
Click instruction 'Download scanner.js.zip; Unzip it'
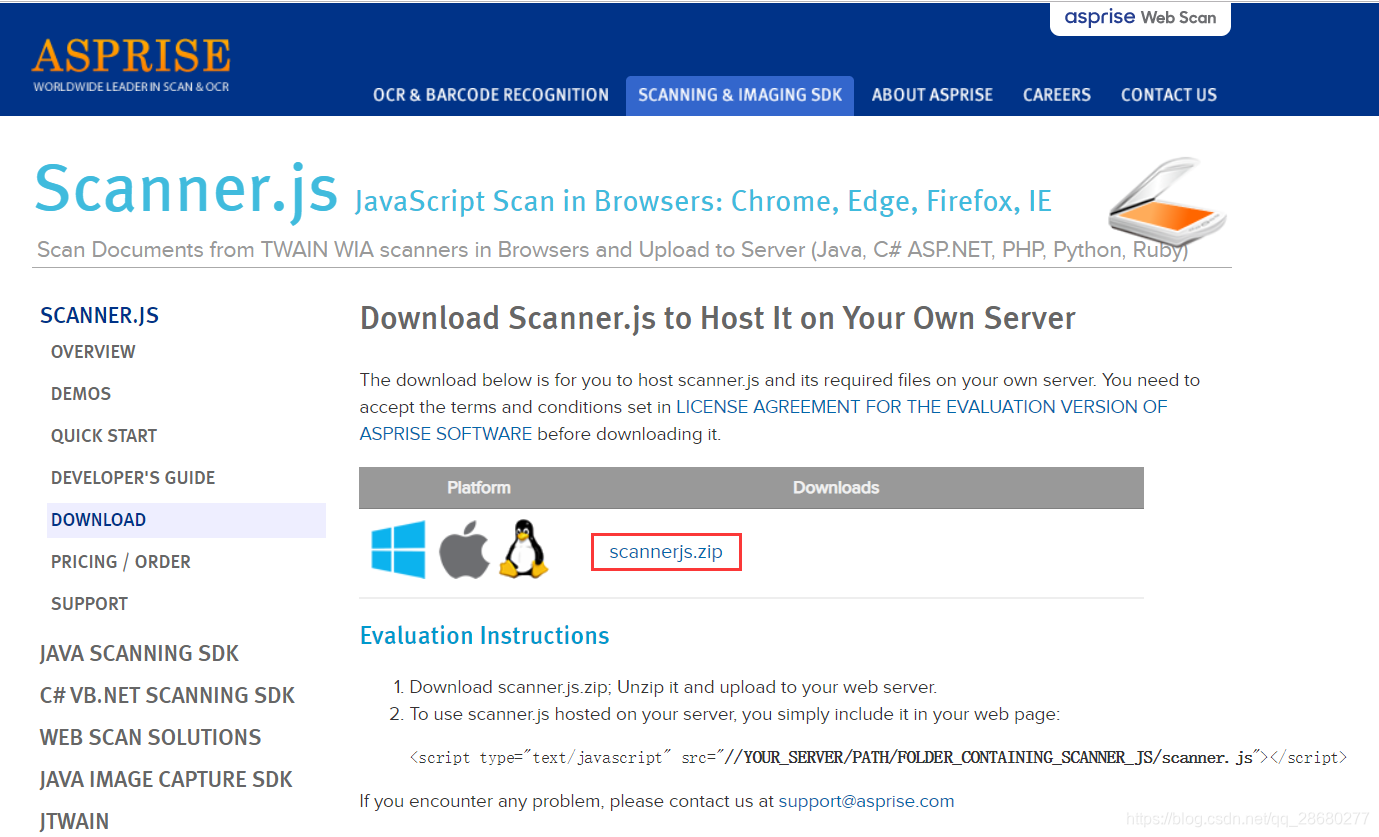tap(673, 687)
